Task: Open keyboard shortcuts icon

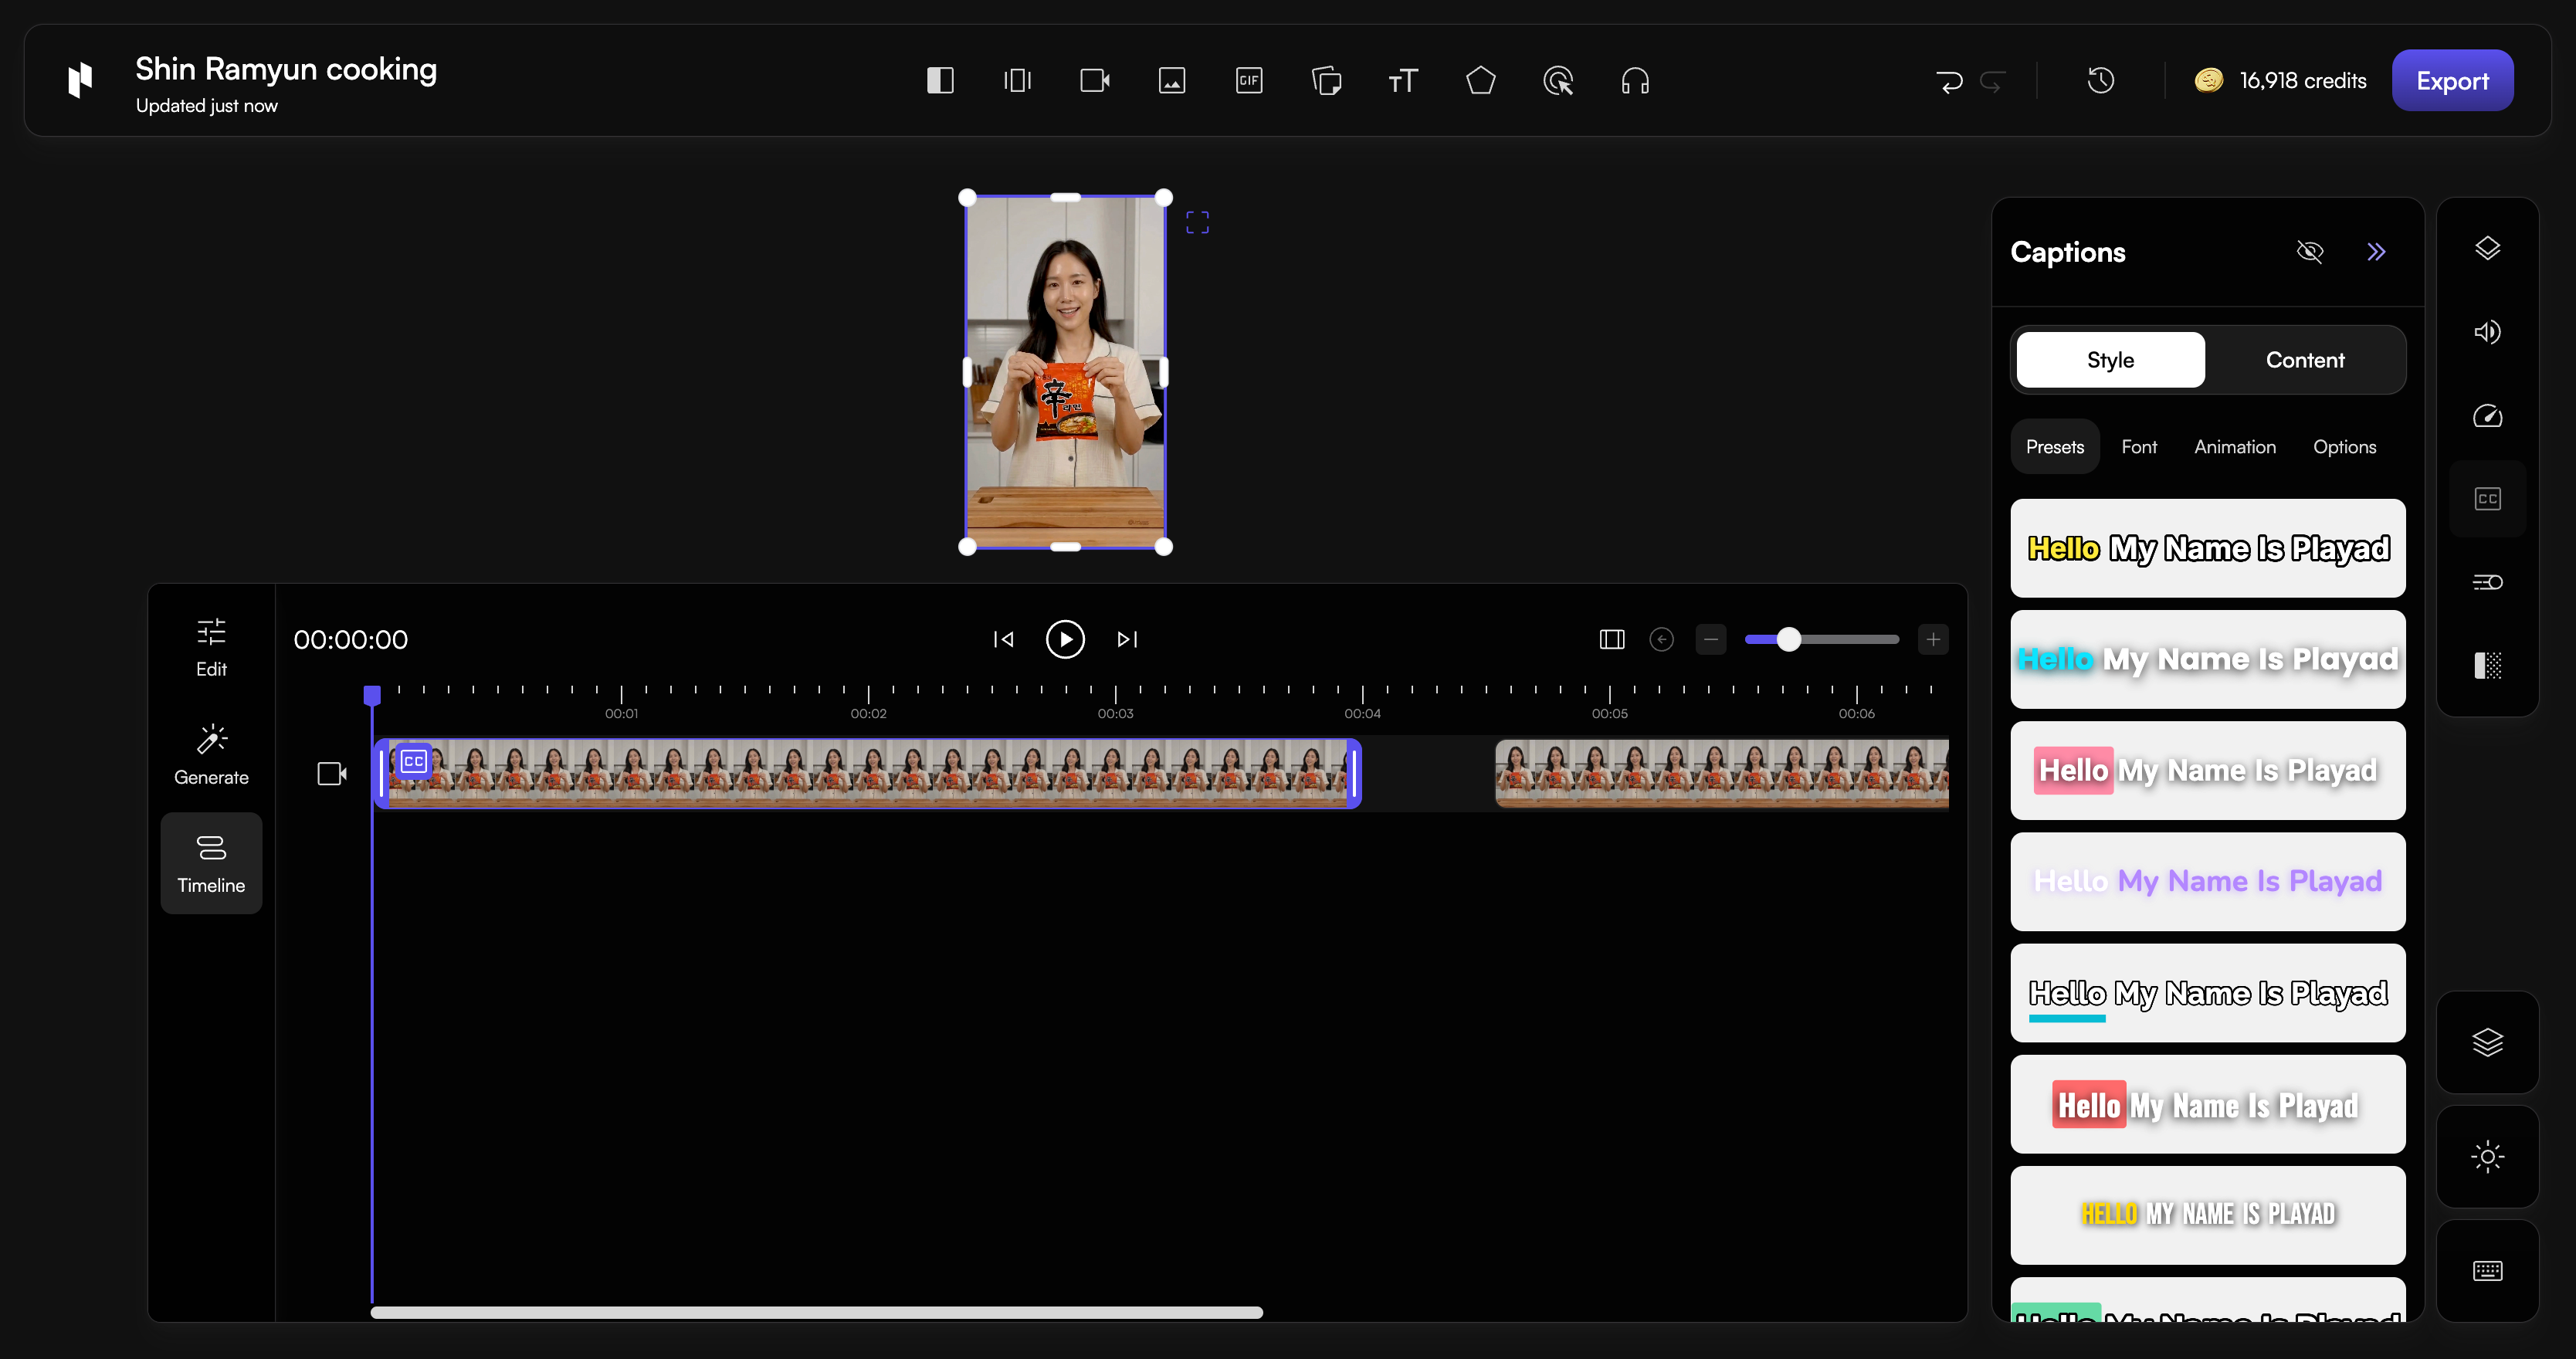Action: pyautogui.click(x=2487, y=1271)
